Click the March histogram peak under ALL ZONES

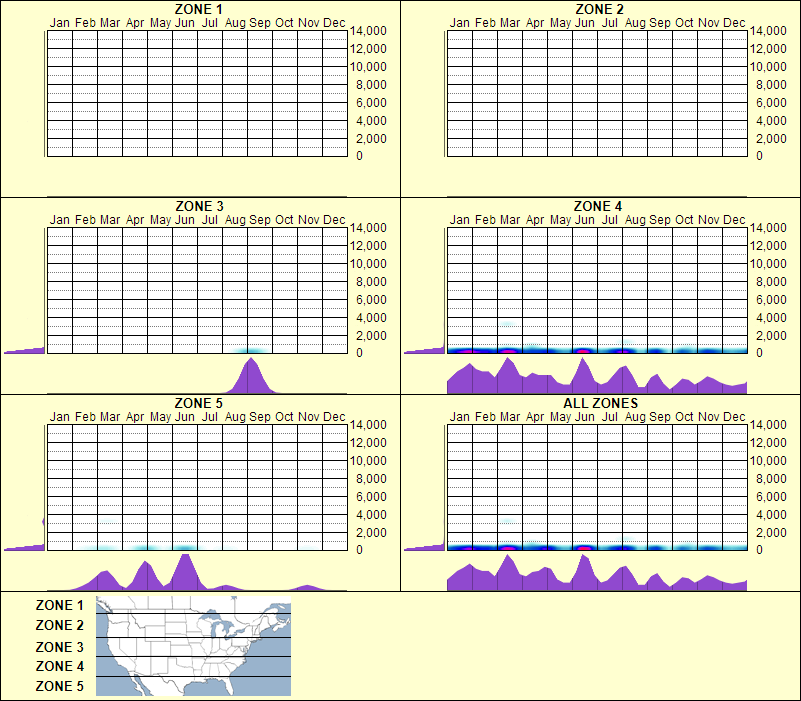tap(507, 572)
